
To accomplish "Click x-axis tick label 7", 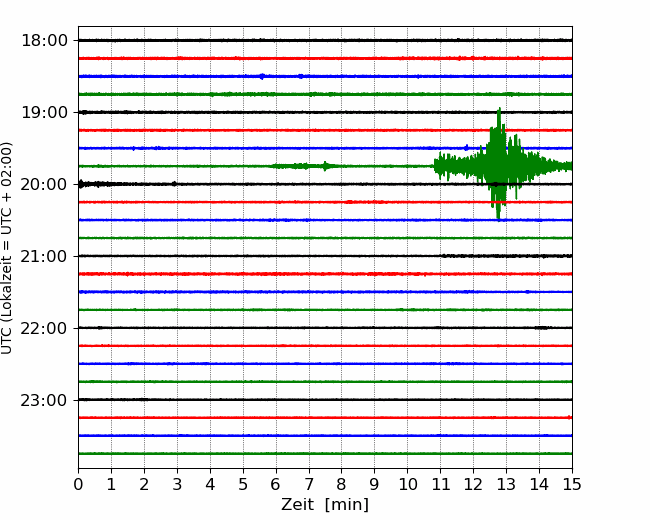I will [x=309, y=484].
